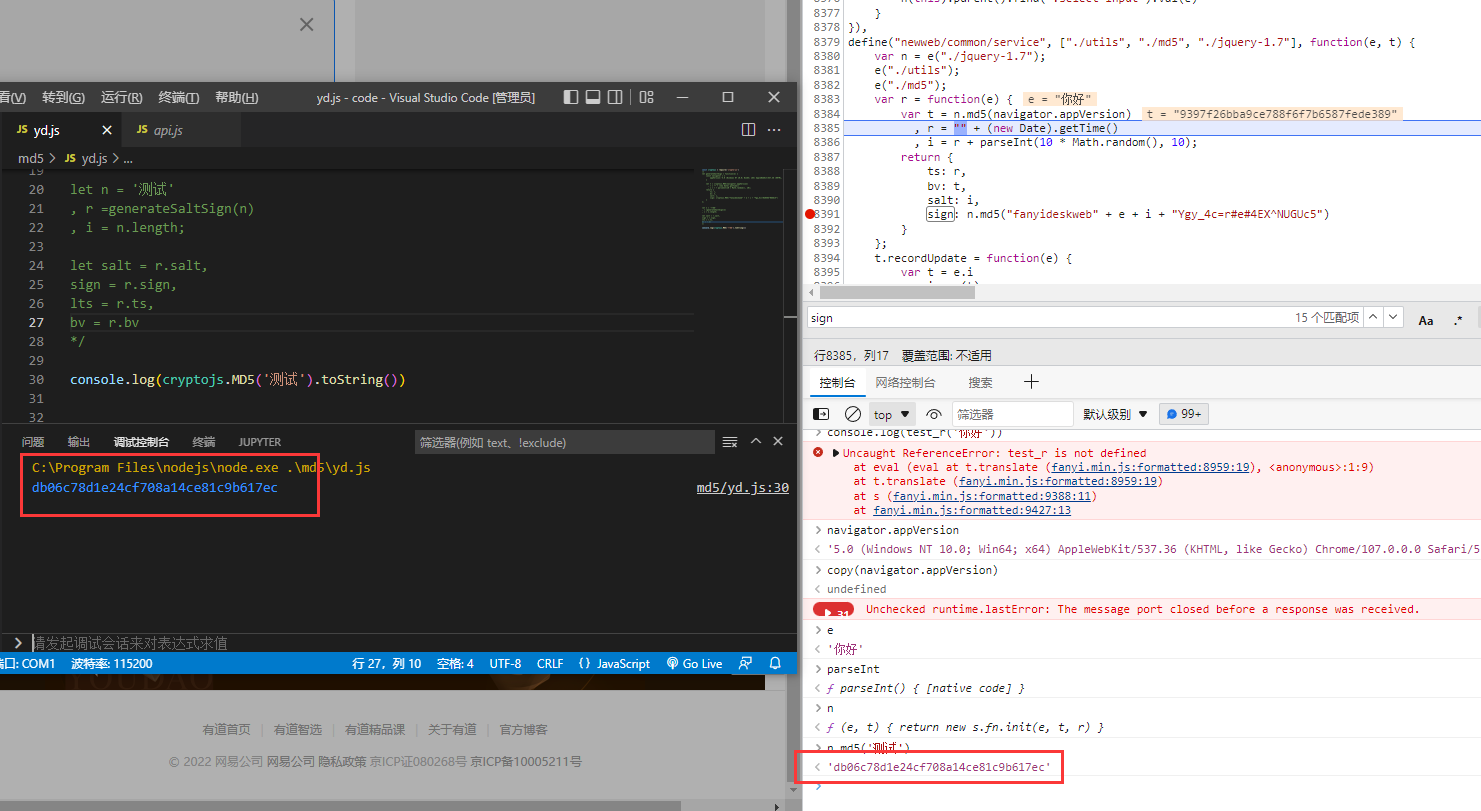Toggle primary sidebar layout icon in VS Code
This screenshot has height=811, width=1481.
(571, 97)
